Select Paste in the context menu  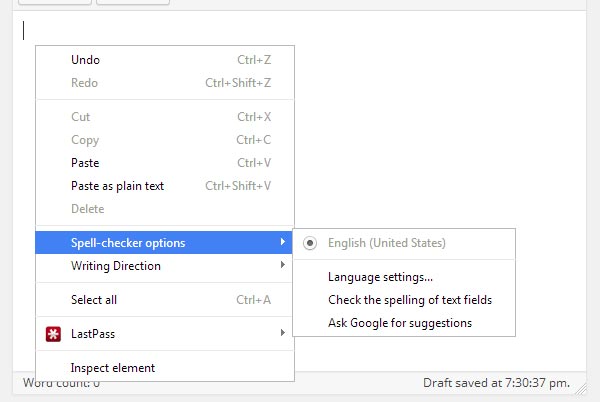[165, 163]
